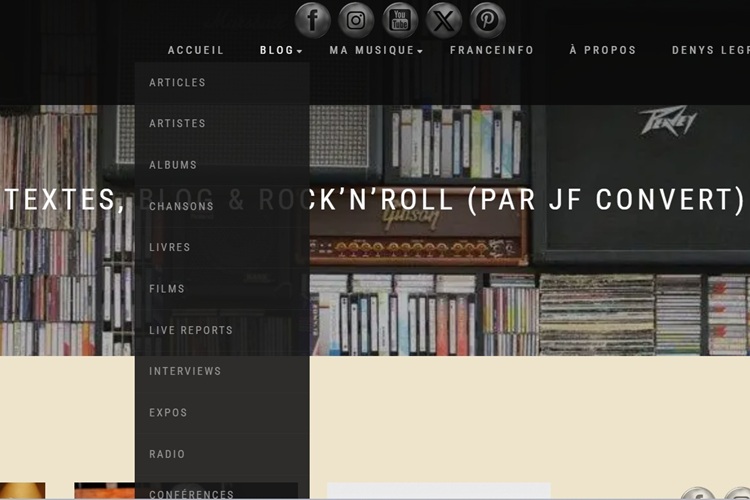This screenshot has width=750, height=500.
Task: Choose Chansons from the Blog submenu
Action: coord(222,206)
